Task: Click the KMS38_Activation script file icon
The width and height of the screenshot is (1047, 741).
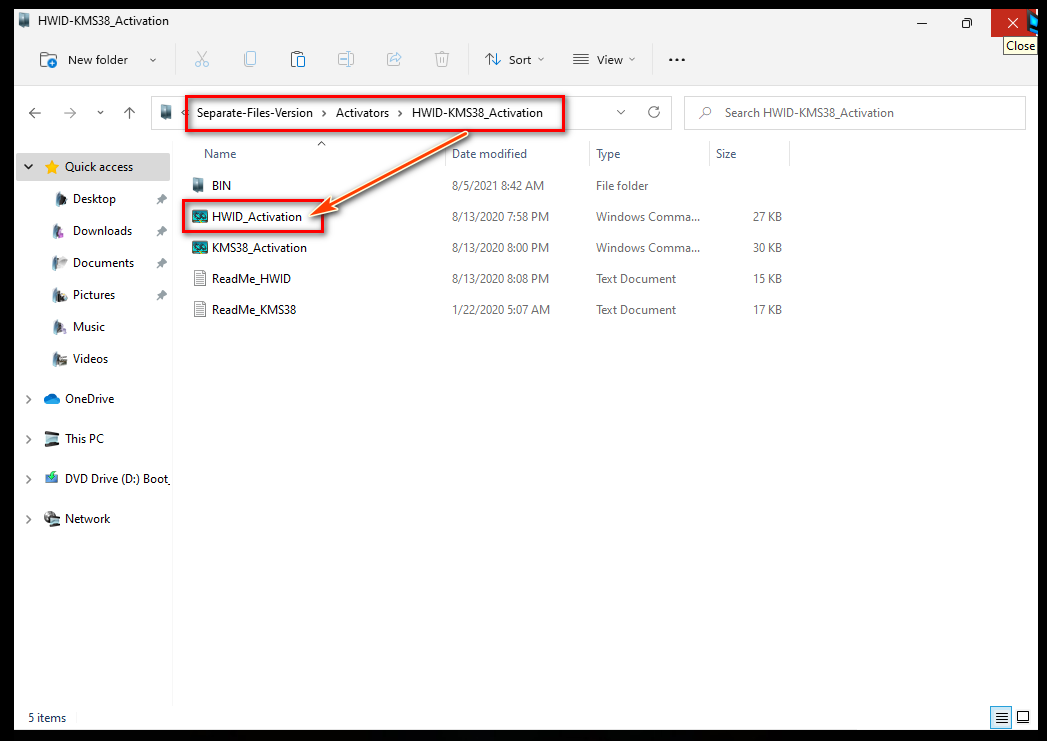Action: click(x=199, y=248)
